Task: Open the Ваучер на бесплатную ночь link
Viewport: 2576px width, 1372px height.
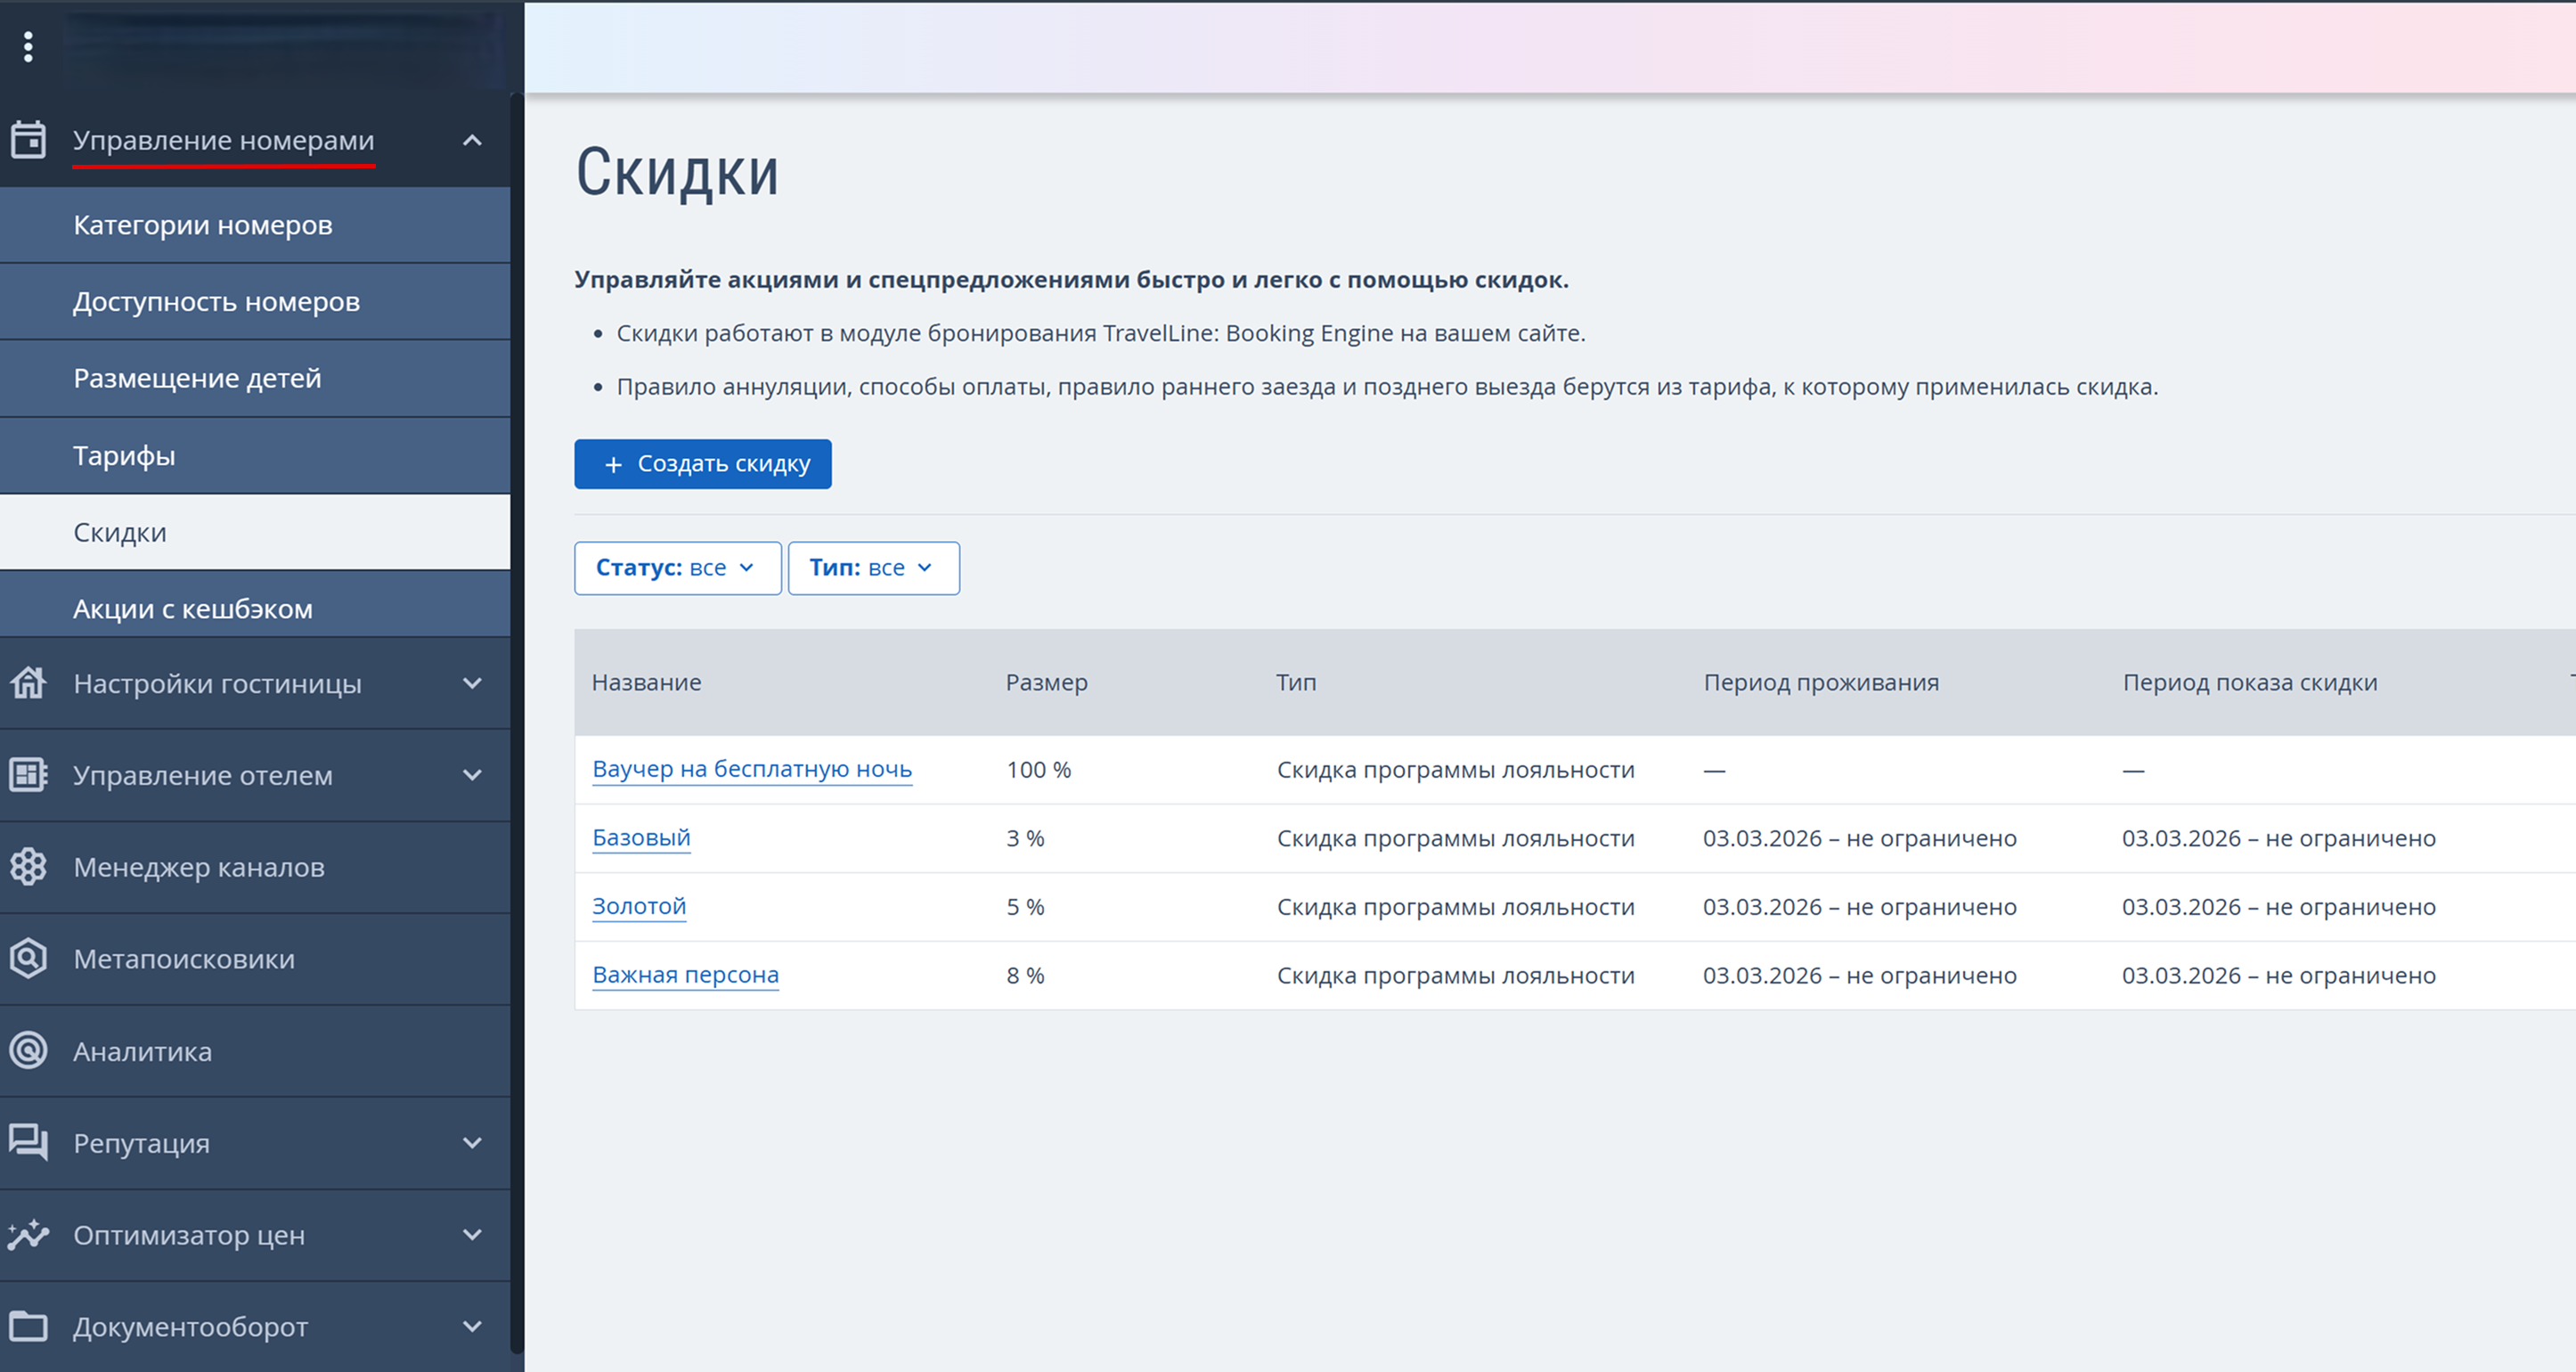Action: [x=751, y=769]
